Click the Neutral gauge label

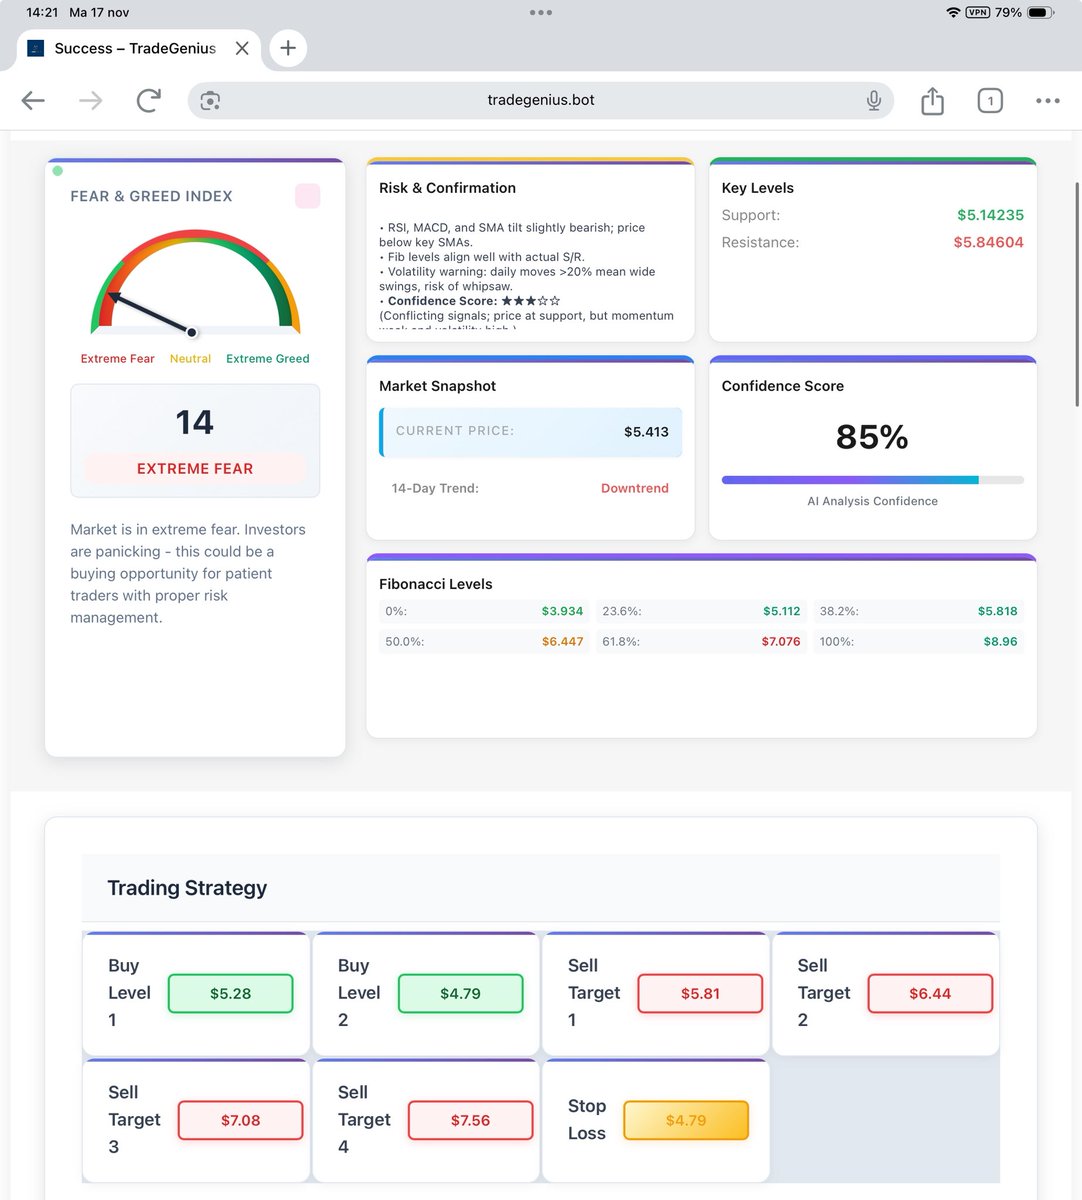(190, 359)
